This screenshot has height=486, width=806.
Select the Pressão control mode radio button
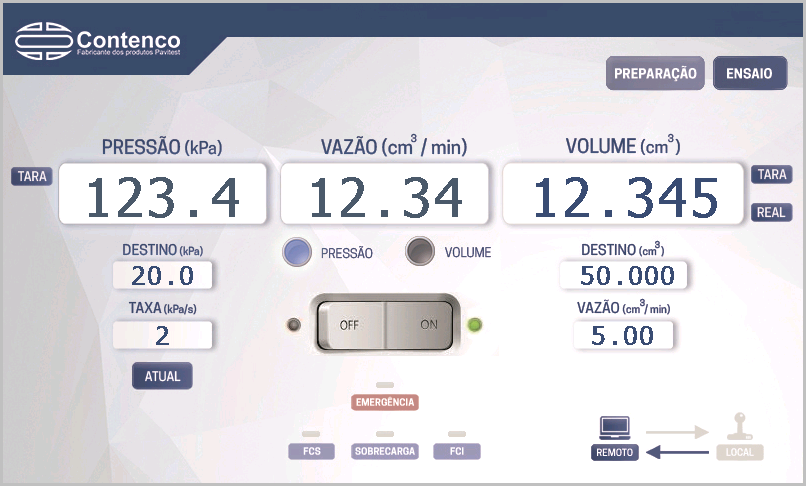tap(298, 252)
